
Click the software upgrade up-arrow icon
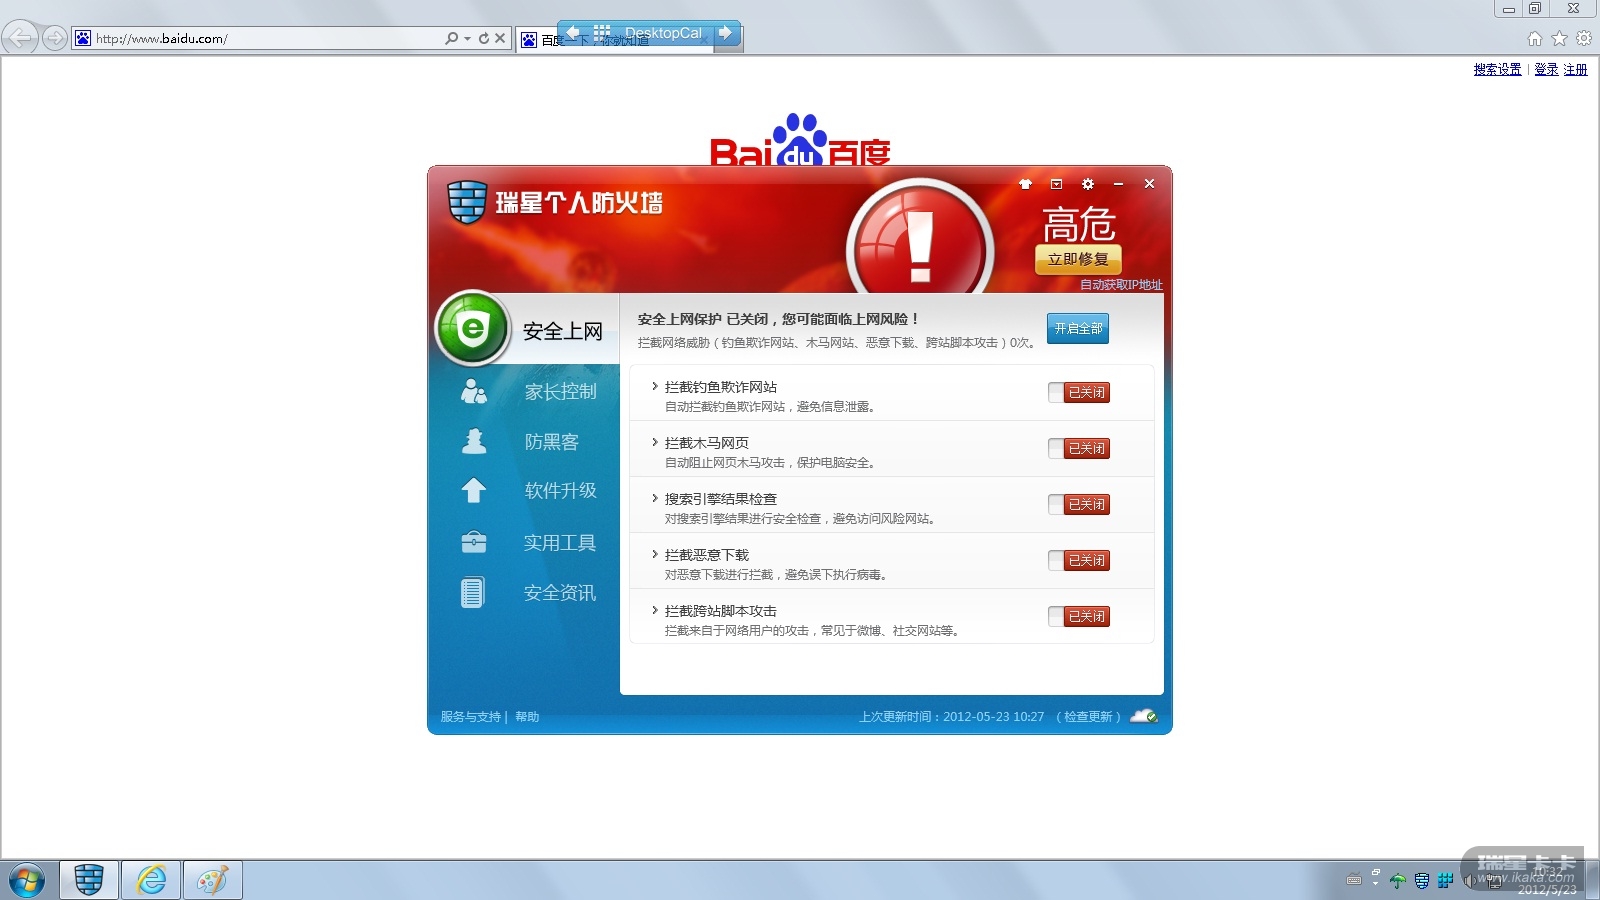click(473, 491)
